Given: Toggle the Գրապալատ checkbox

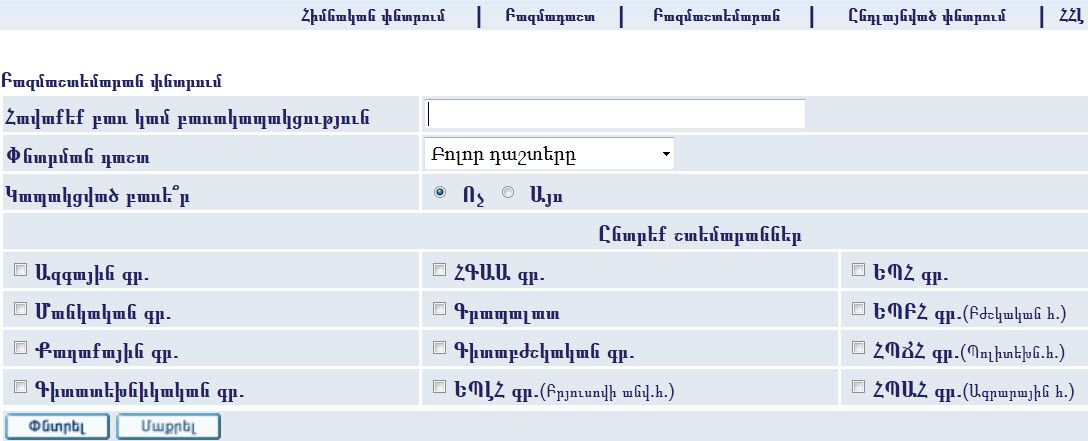Looking at the screenshot, I should [x=439, y=310].
